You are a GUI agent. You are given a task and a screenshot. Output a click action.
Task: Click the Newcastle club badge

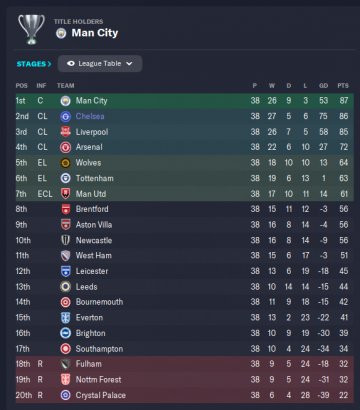(65, 240)
